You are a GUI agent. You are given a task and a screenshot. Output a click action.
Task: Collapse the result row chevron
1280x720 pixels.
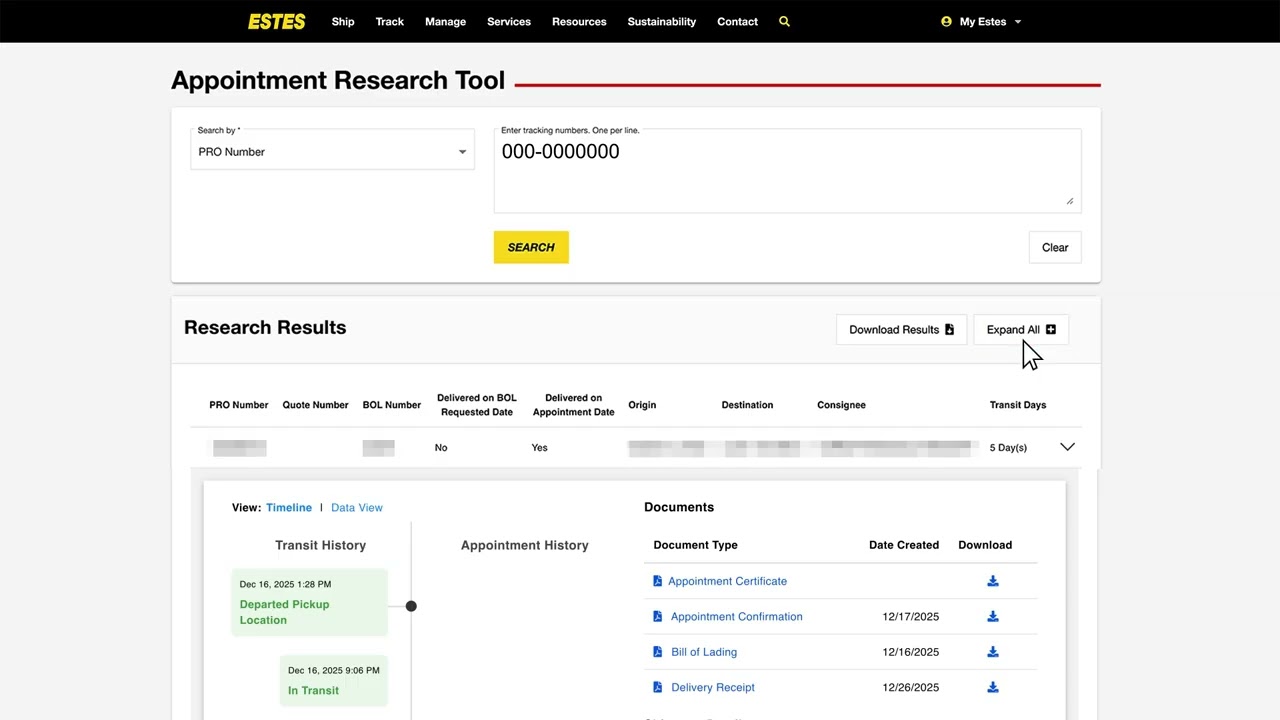pos(1067,447)
